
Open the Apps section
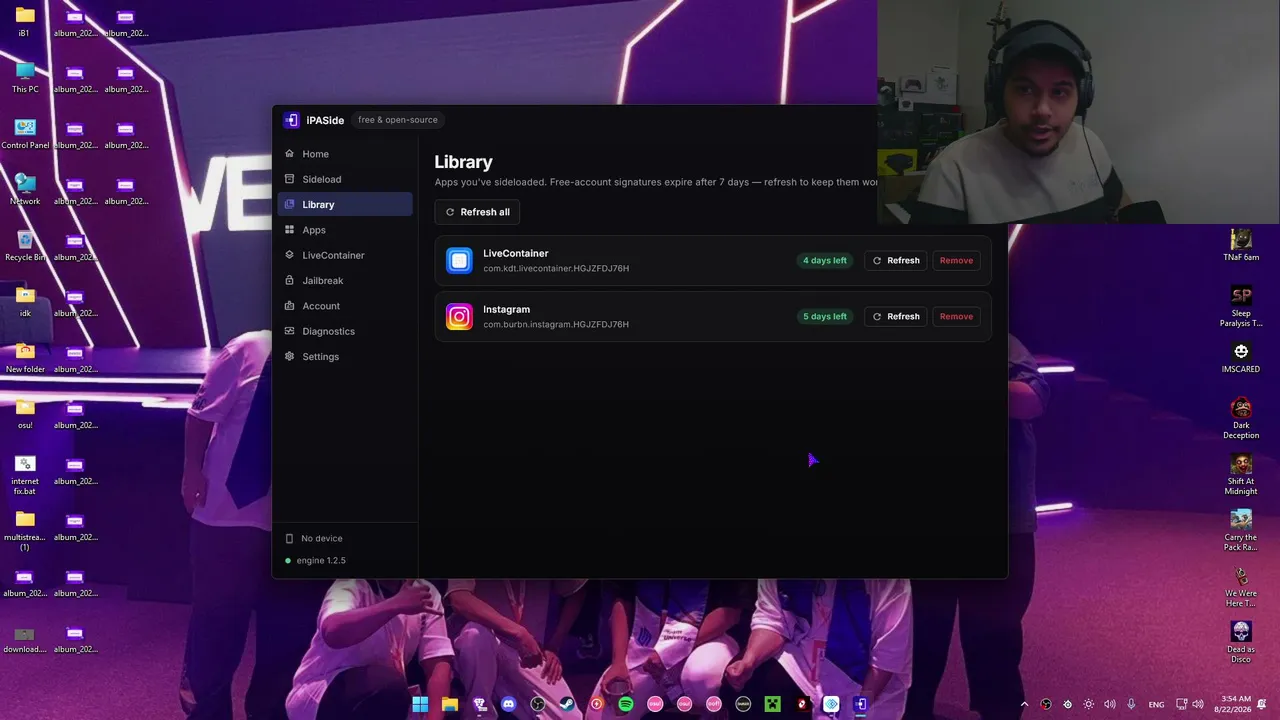coord(344,230)
